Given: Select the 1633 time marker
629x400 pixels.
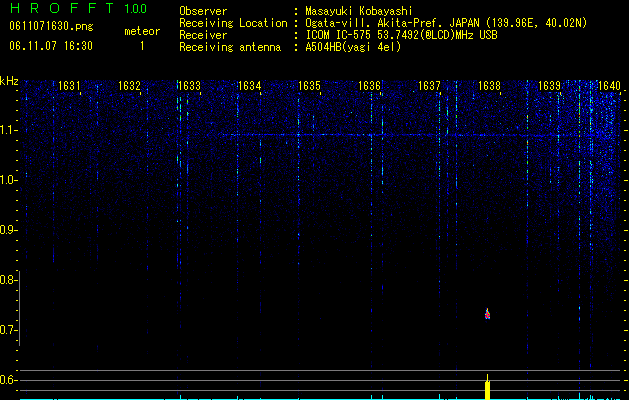Looking at the screenshot, I should point(189,86).
